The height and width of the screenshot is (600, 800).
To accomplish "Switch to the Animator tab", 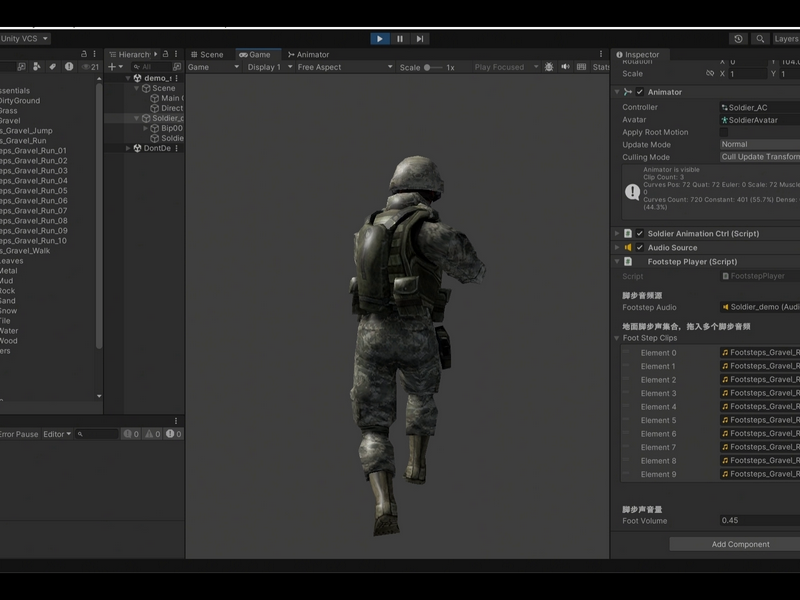I will (x=309, y=54).
